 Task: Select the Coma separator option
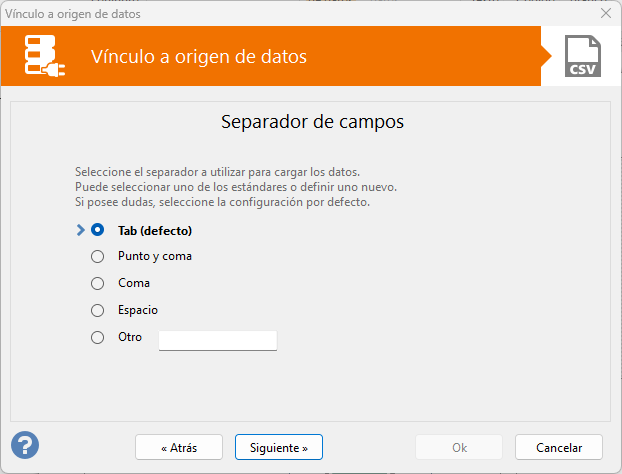pyautogui.click(x=98, y=284)
